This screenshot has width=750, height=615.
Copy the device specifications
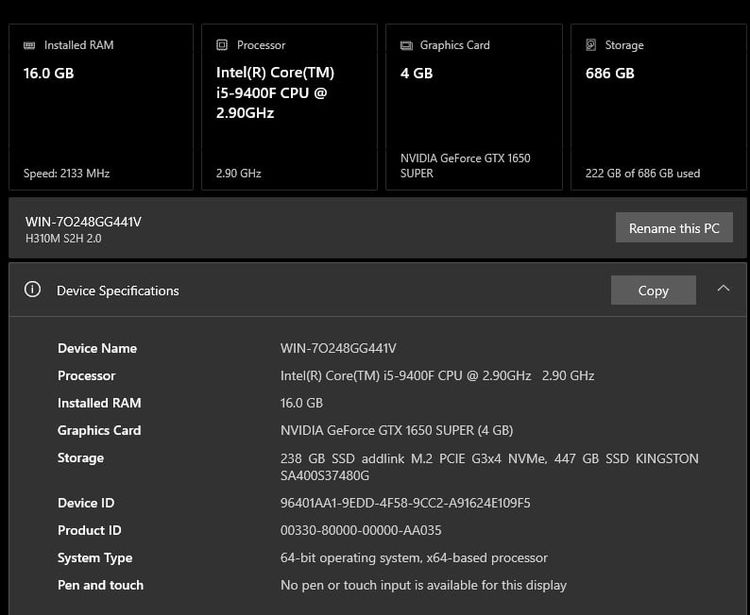[653, 290]
